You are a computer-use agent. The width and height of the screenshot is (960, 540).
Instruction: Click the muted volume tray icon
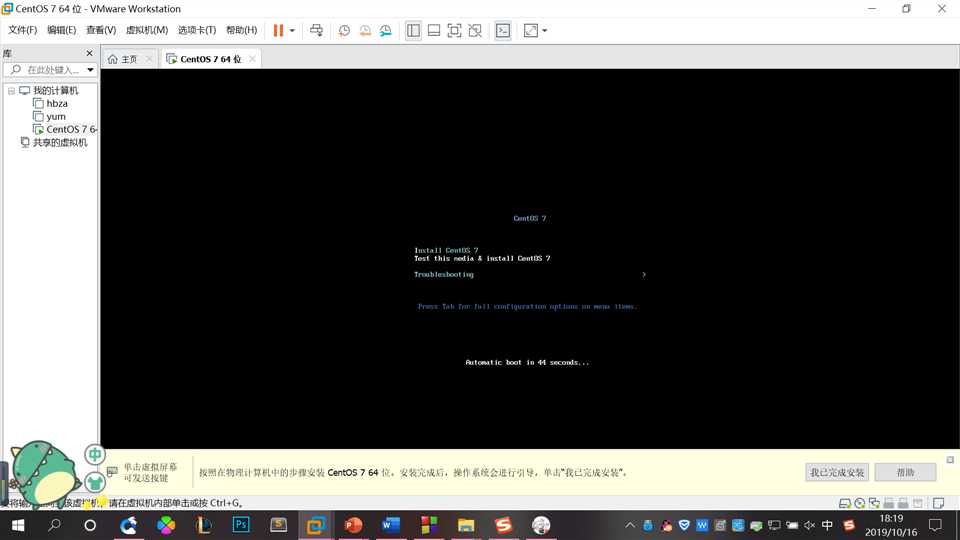809,525
